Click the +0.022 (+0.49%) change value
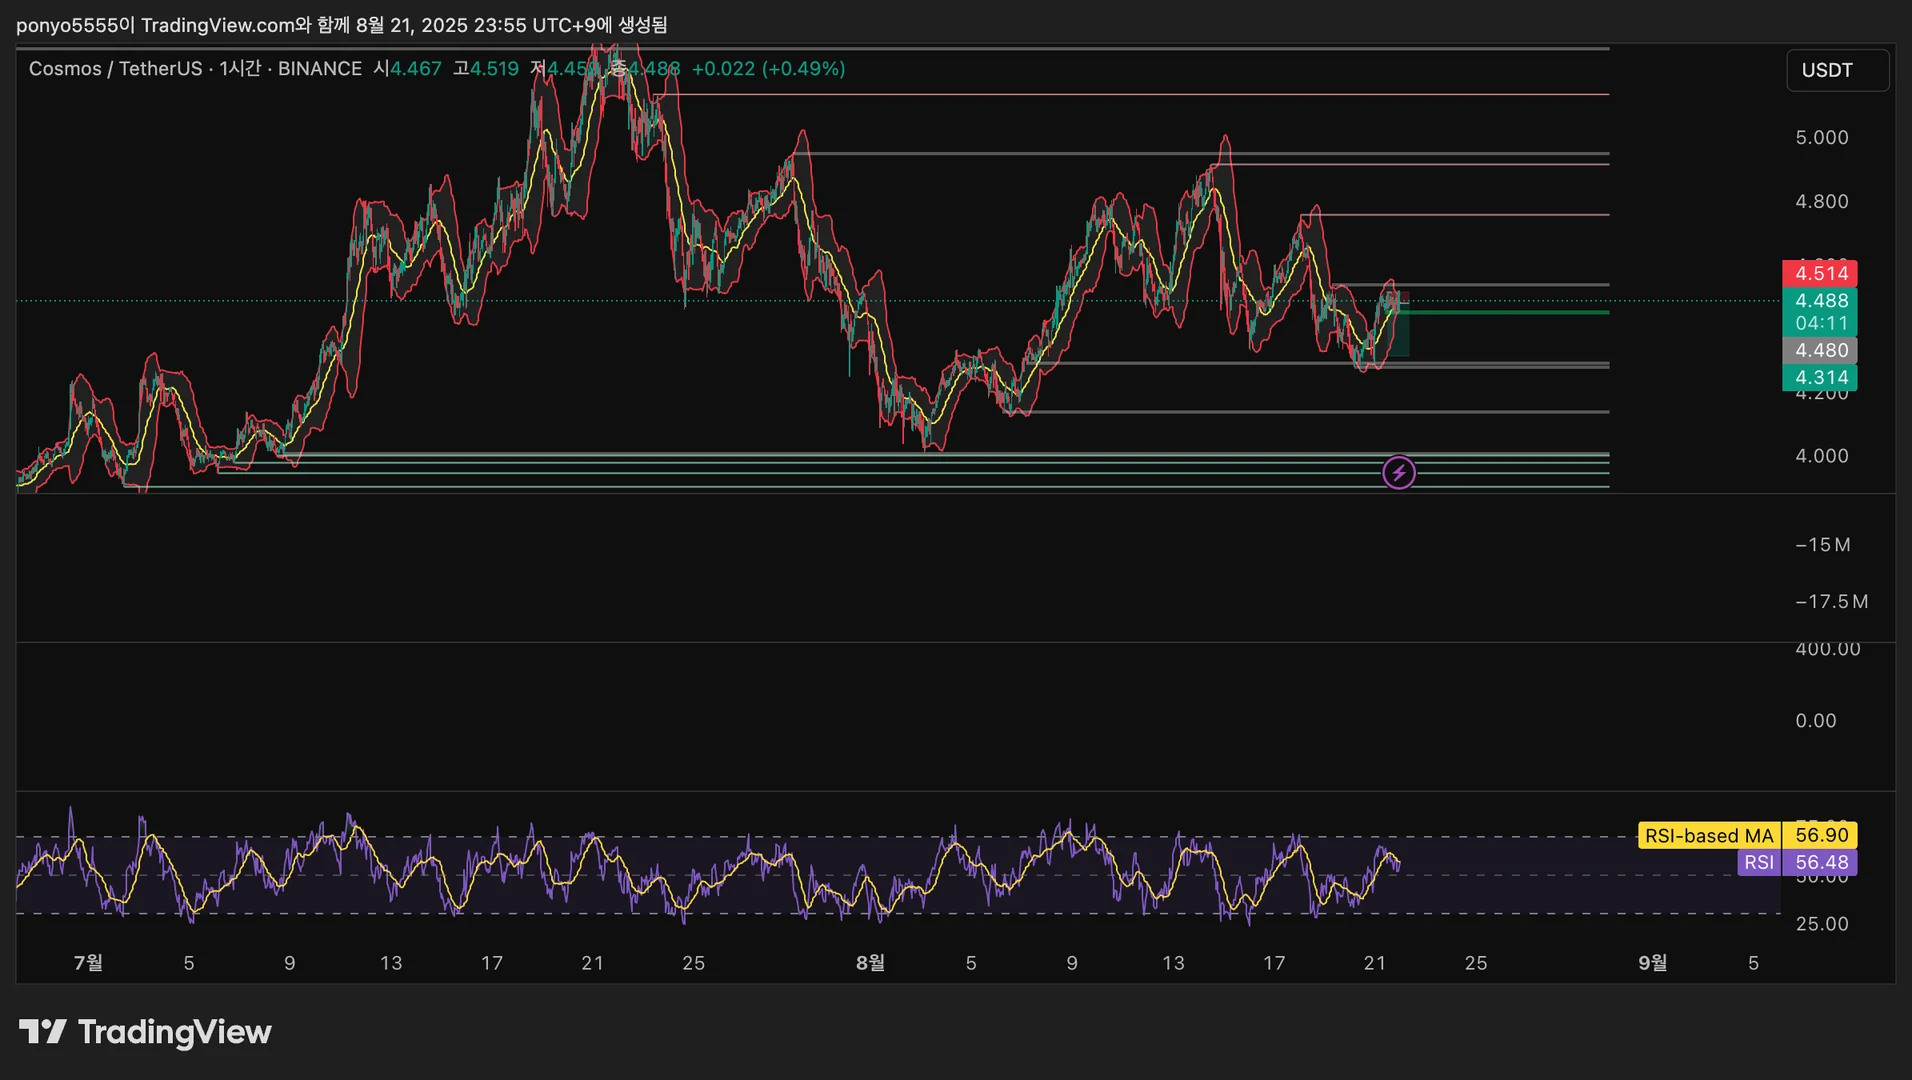Screen dimensions: 1912x1080 click(x=768, y=69)
